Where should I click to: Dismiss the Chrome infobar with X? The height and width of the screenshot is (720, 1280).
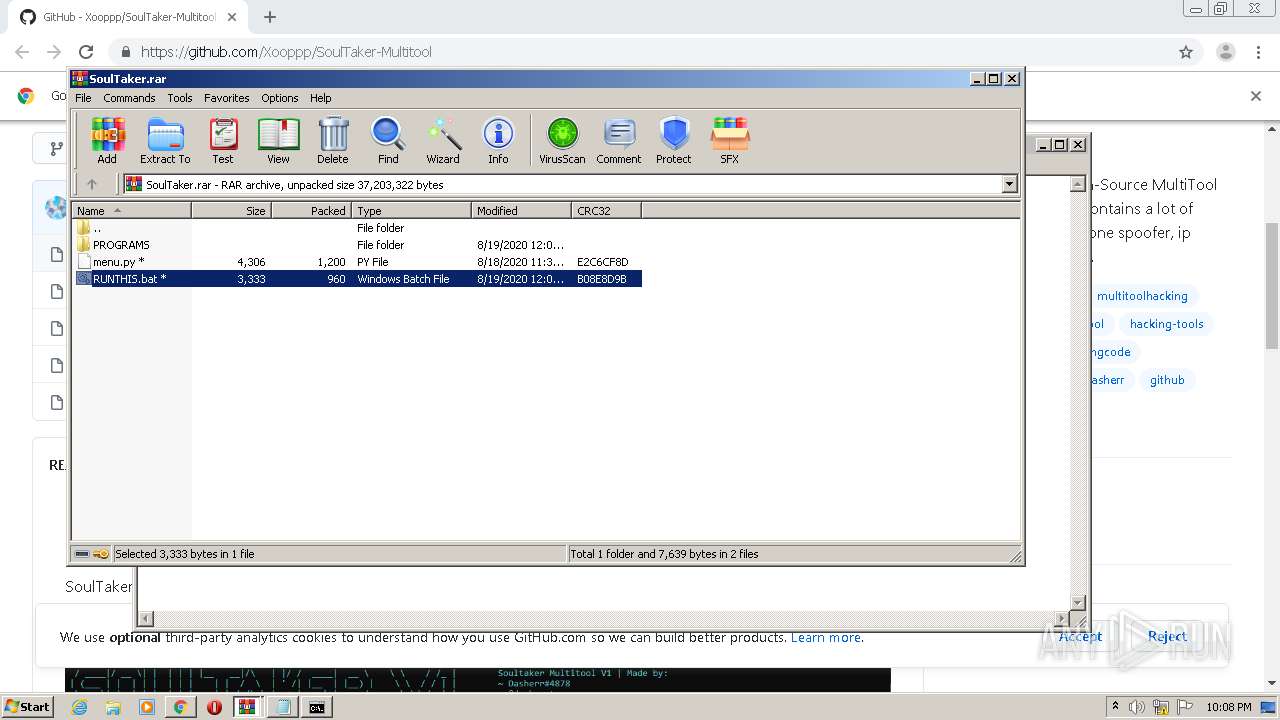(x=1256, y=96)
